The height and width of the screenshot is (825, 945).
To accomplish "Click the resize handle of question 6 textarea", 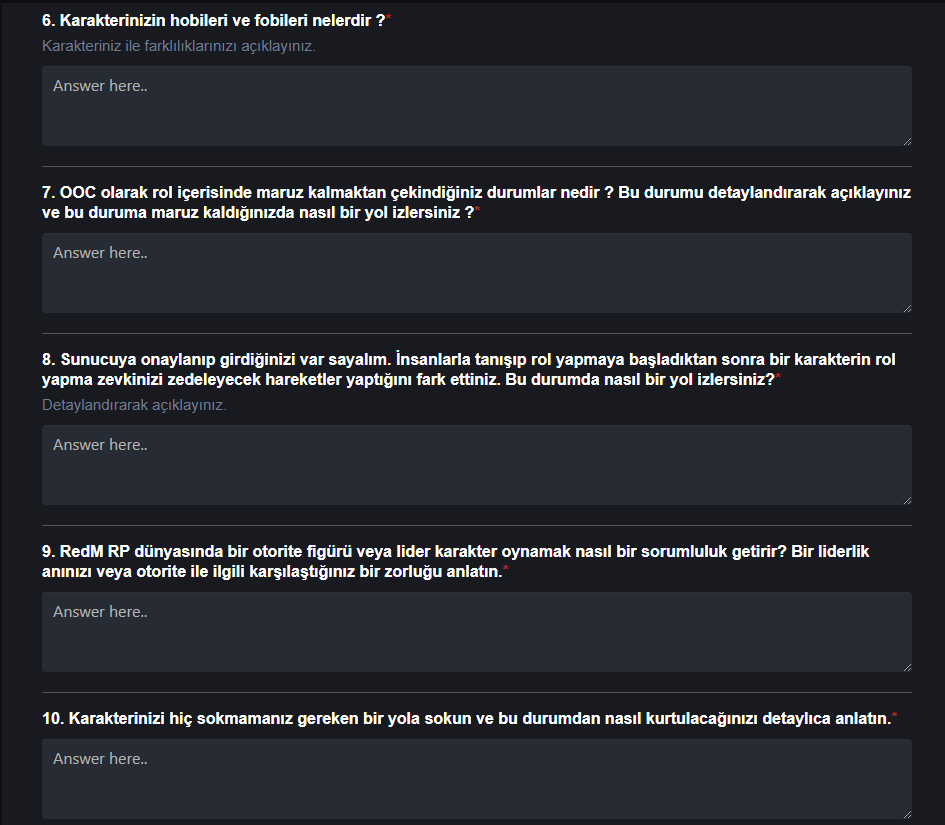I will tap(907, 141).
